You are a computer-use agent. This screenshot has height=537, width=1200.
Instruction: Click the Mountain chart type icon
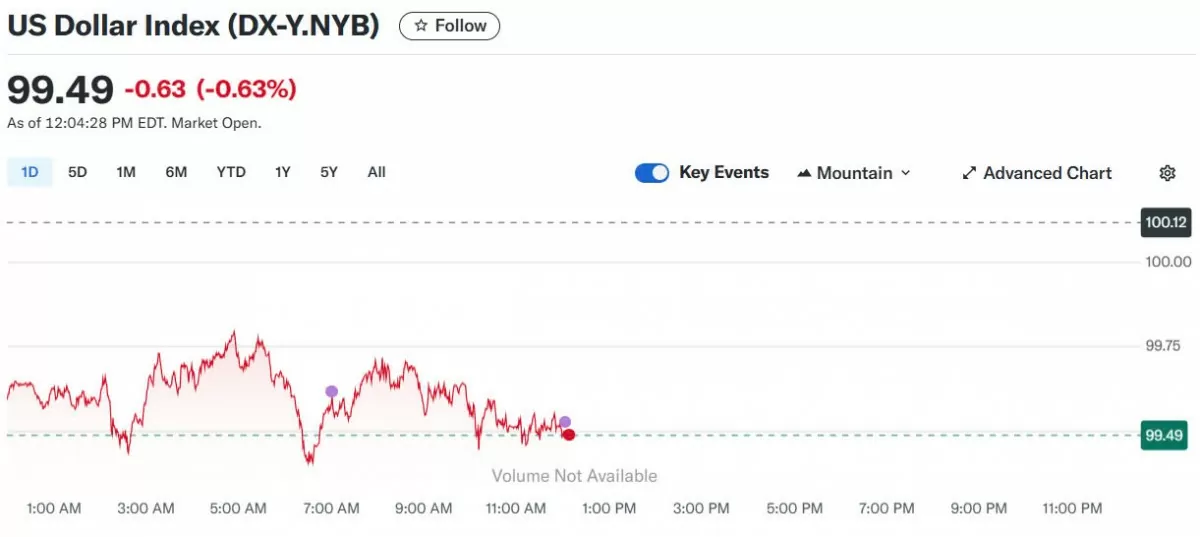coord(804,173)
